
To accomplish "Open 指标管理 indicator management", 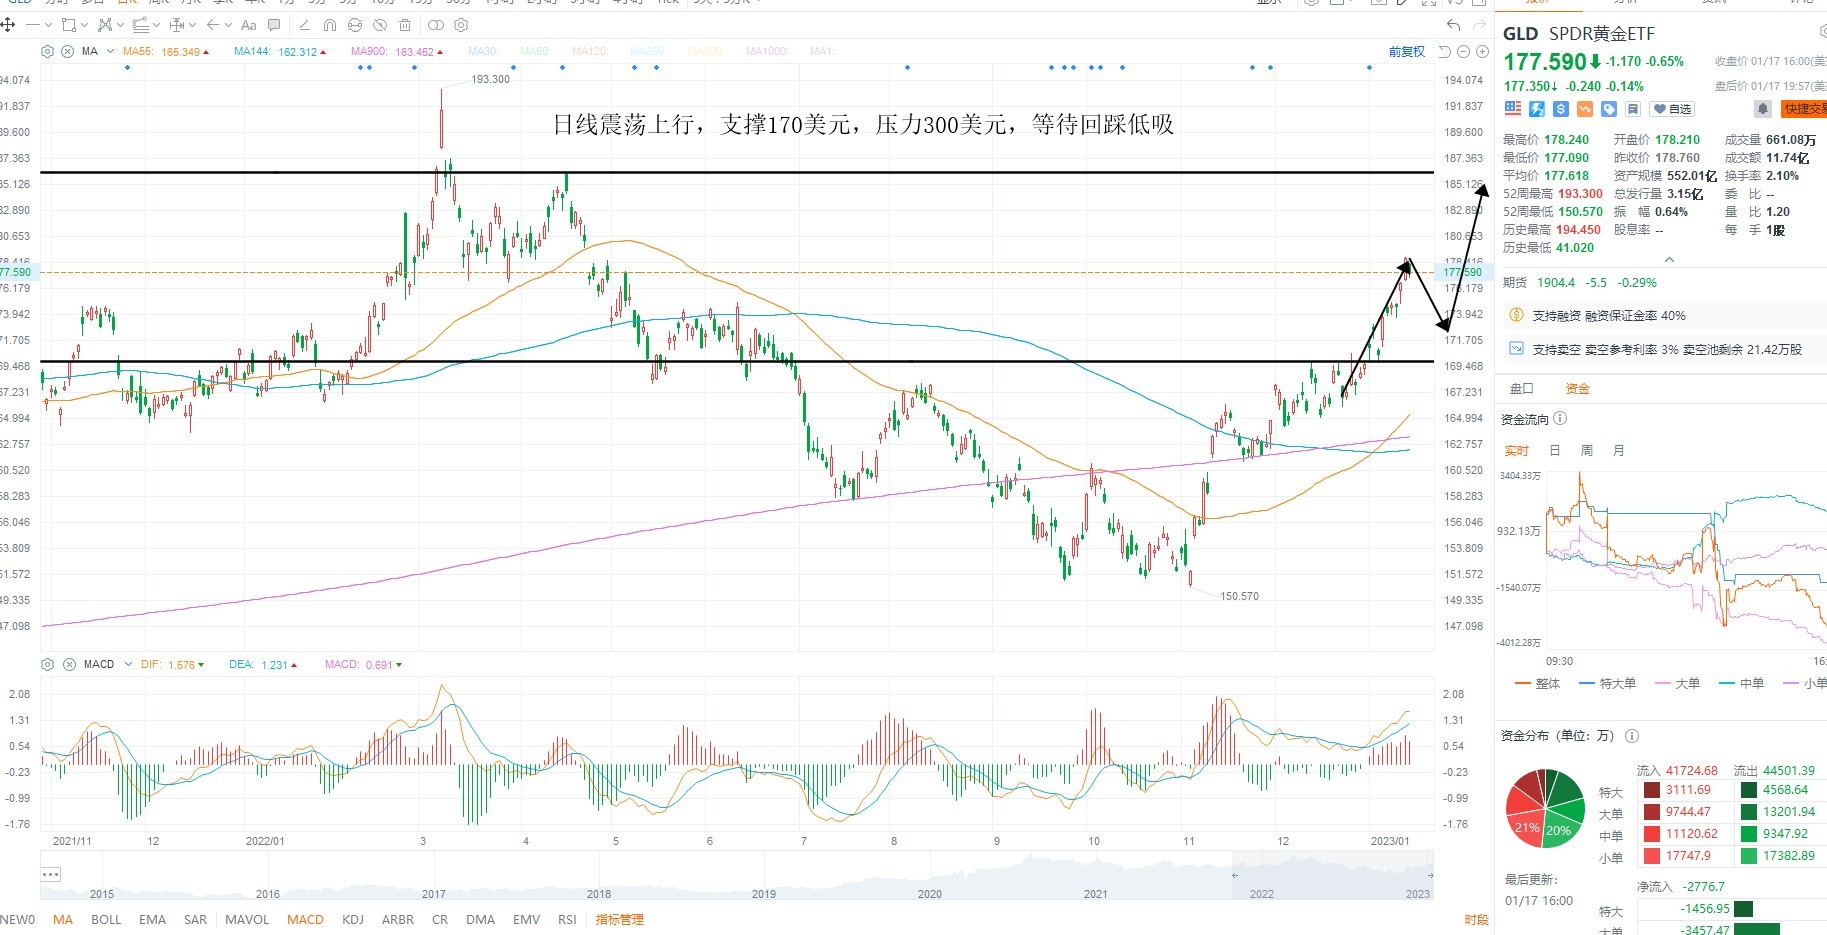I will pos(620,919).
